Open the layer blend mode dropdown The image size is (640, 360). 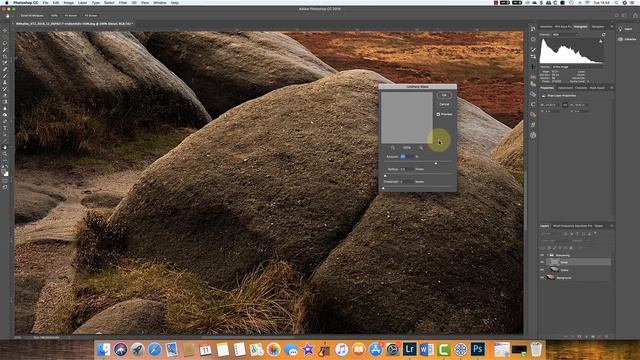click(x=555, y=241)
